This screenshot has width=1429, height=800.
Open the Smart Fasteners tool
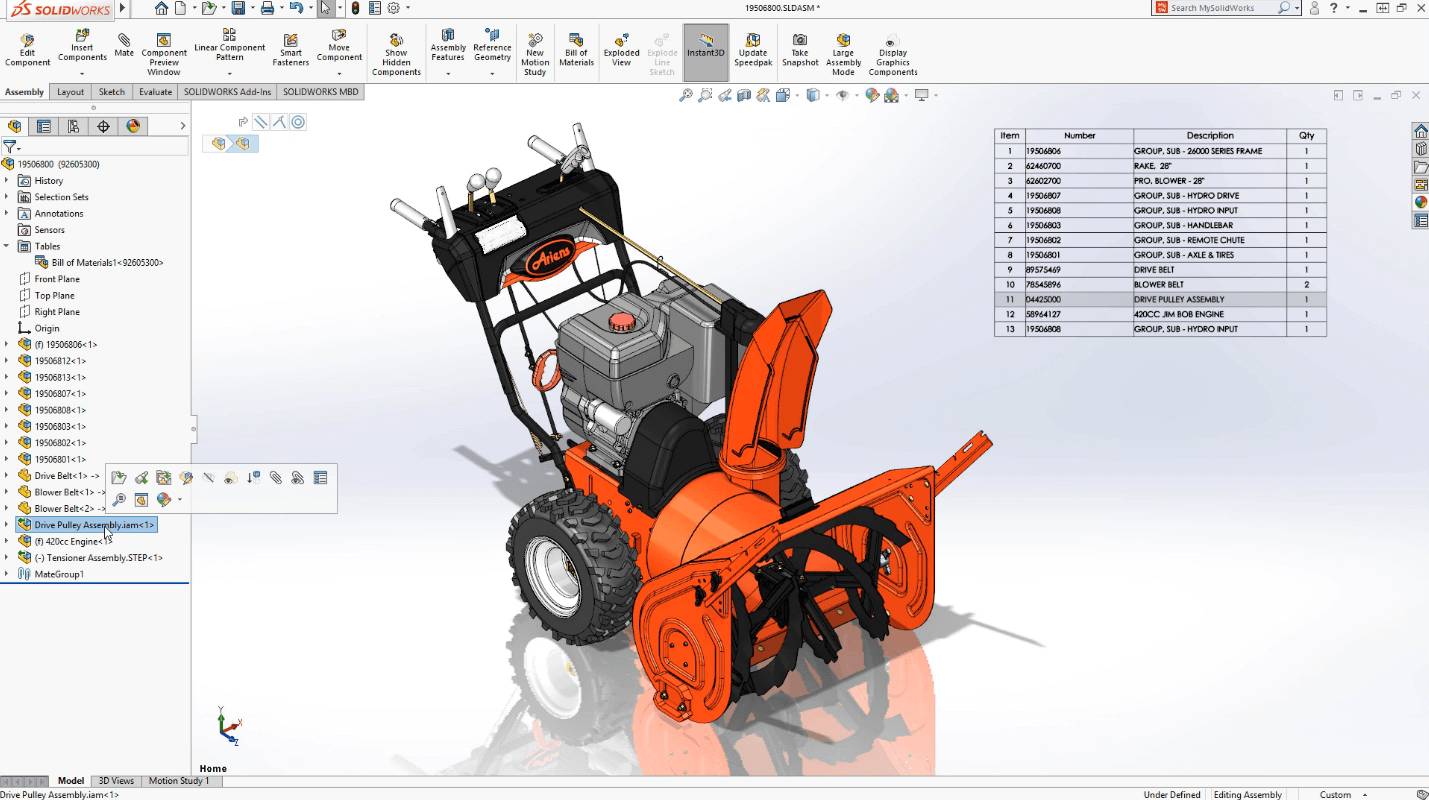(x=291, y=49)
